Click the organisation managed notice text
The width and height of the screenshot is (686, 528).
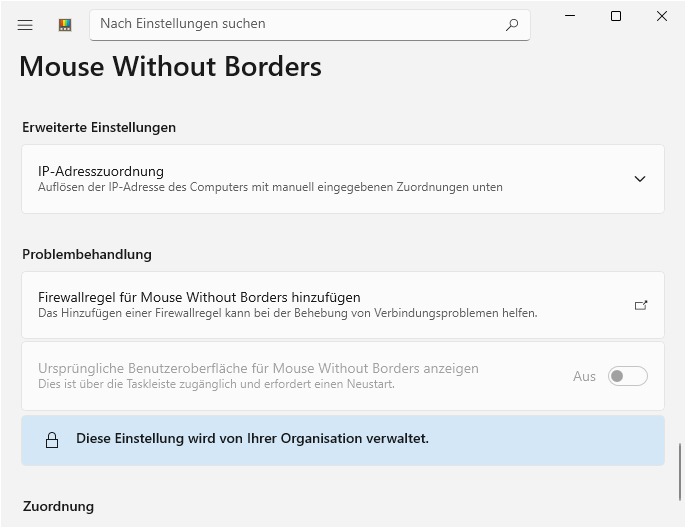click(252, 438)
